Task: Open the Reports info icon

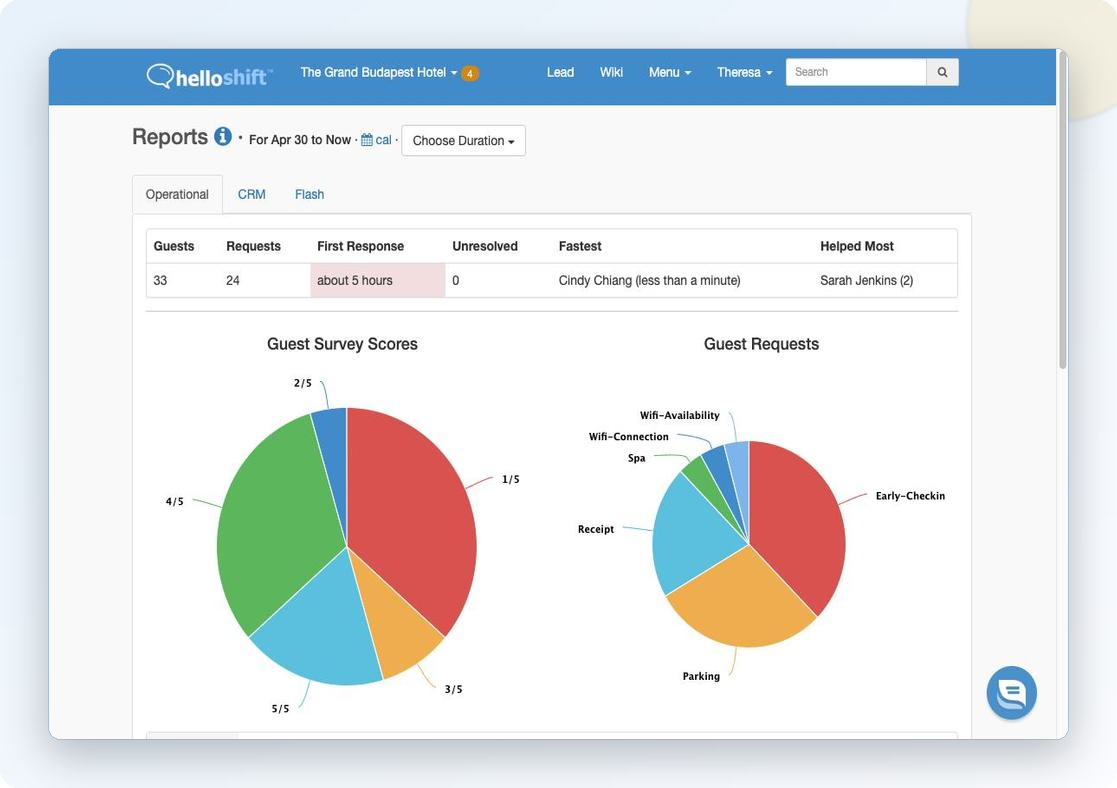Action: point(223,136)
